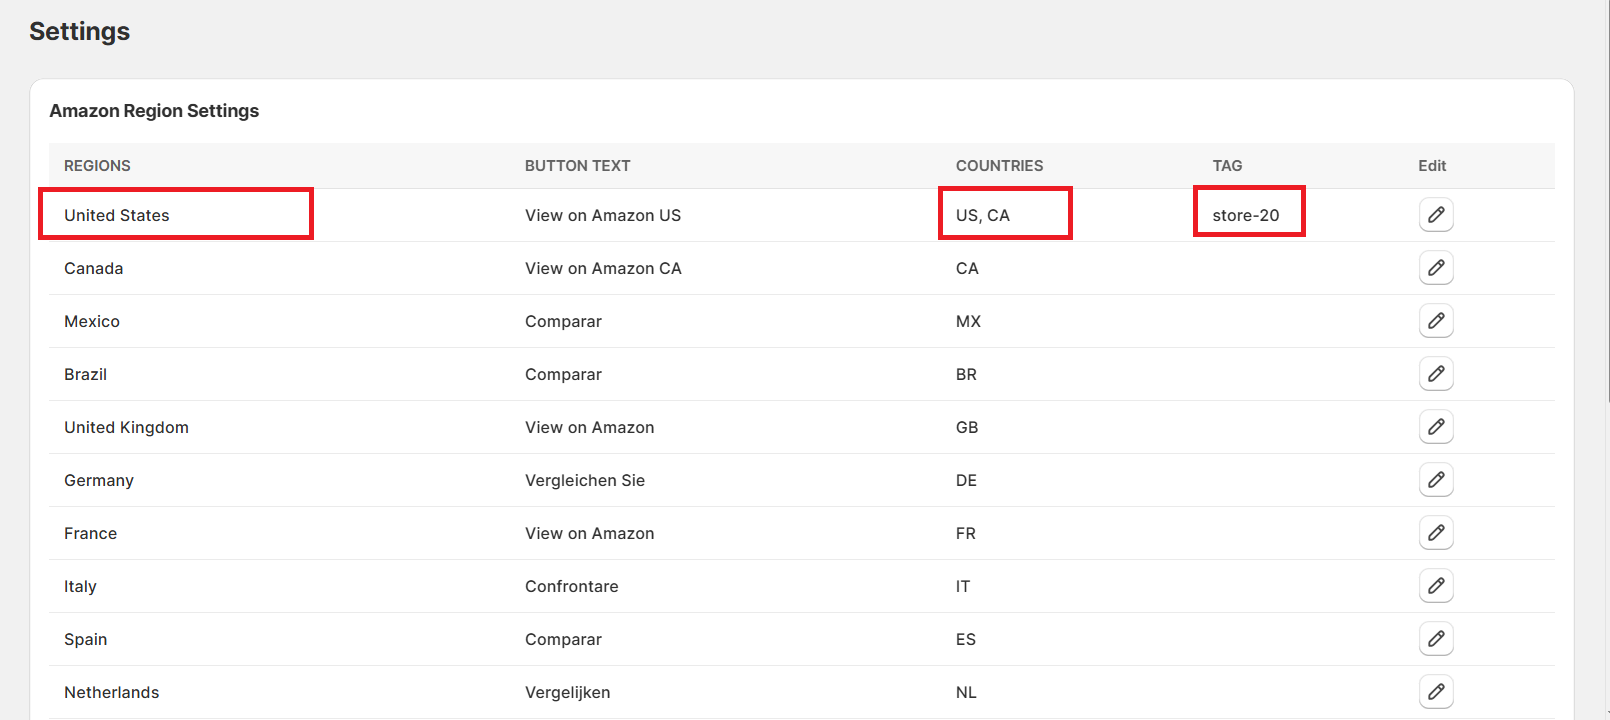
Task: Click the 'FR' country code
Action: [x=965, y=533]
